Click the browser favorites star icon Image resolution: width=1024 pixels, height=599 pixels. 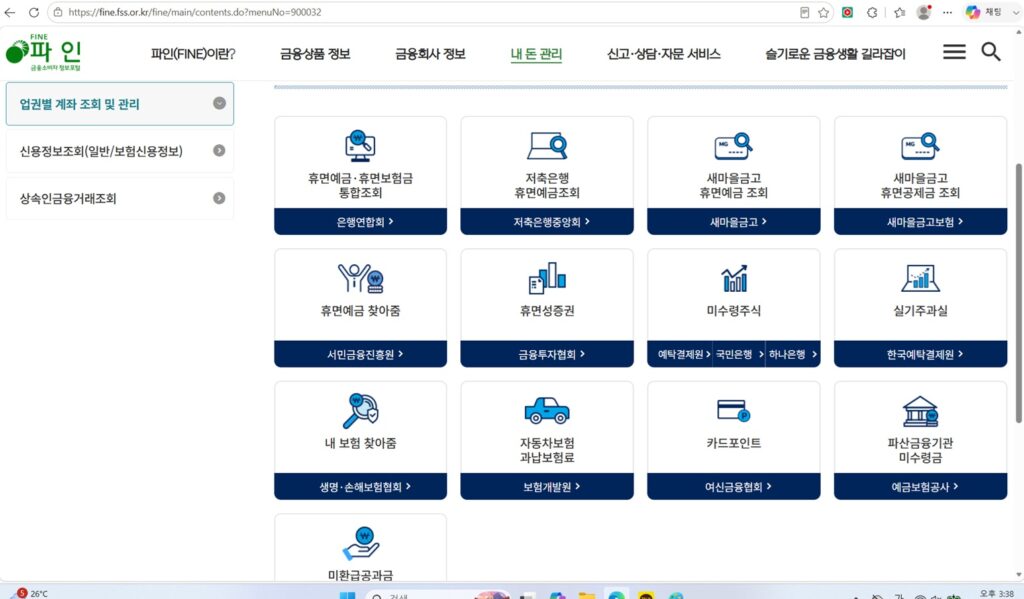click(x=824, y=12)
